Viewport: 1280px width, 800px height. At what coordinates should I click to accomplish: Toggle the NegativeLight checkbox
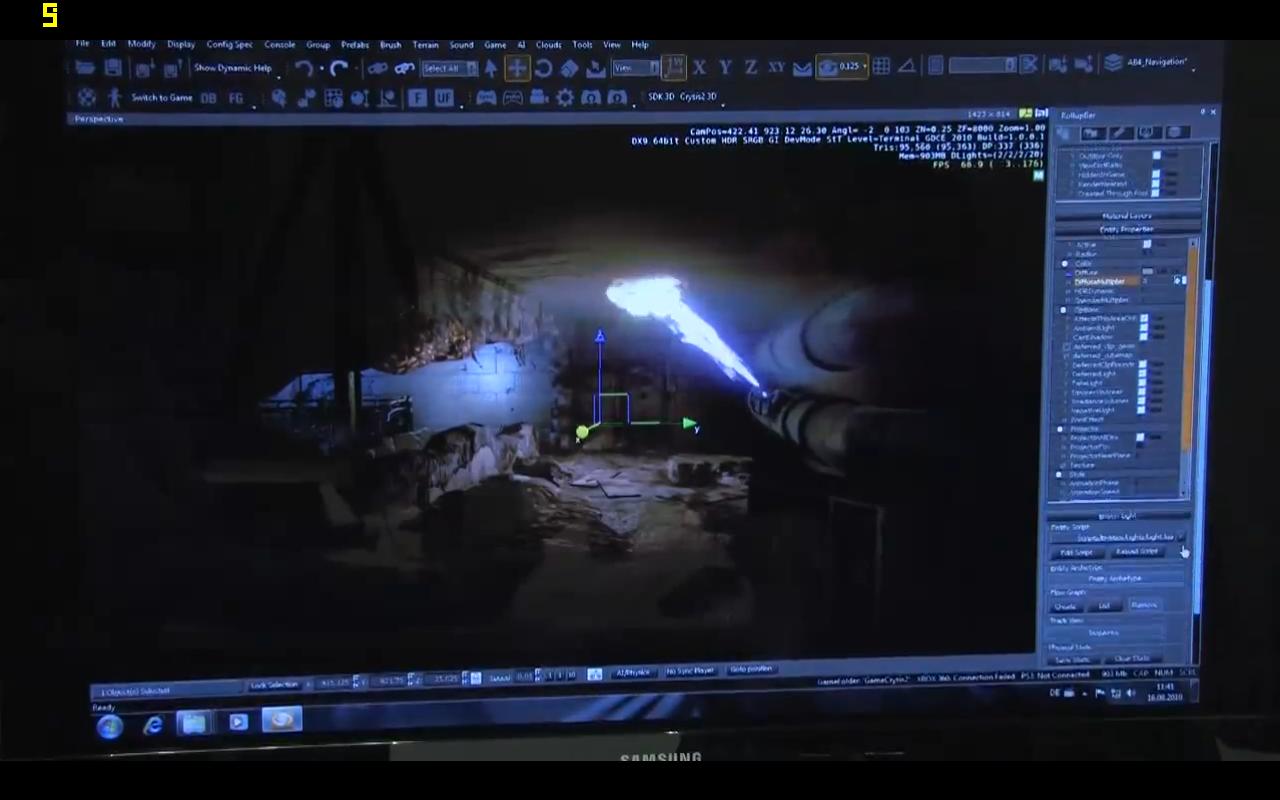click(x=1140, y=411)
